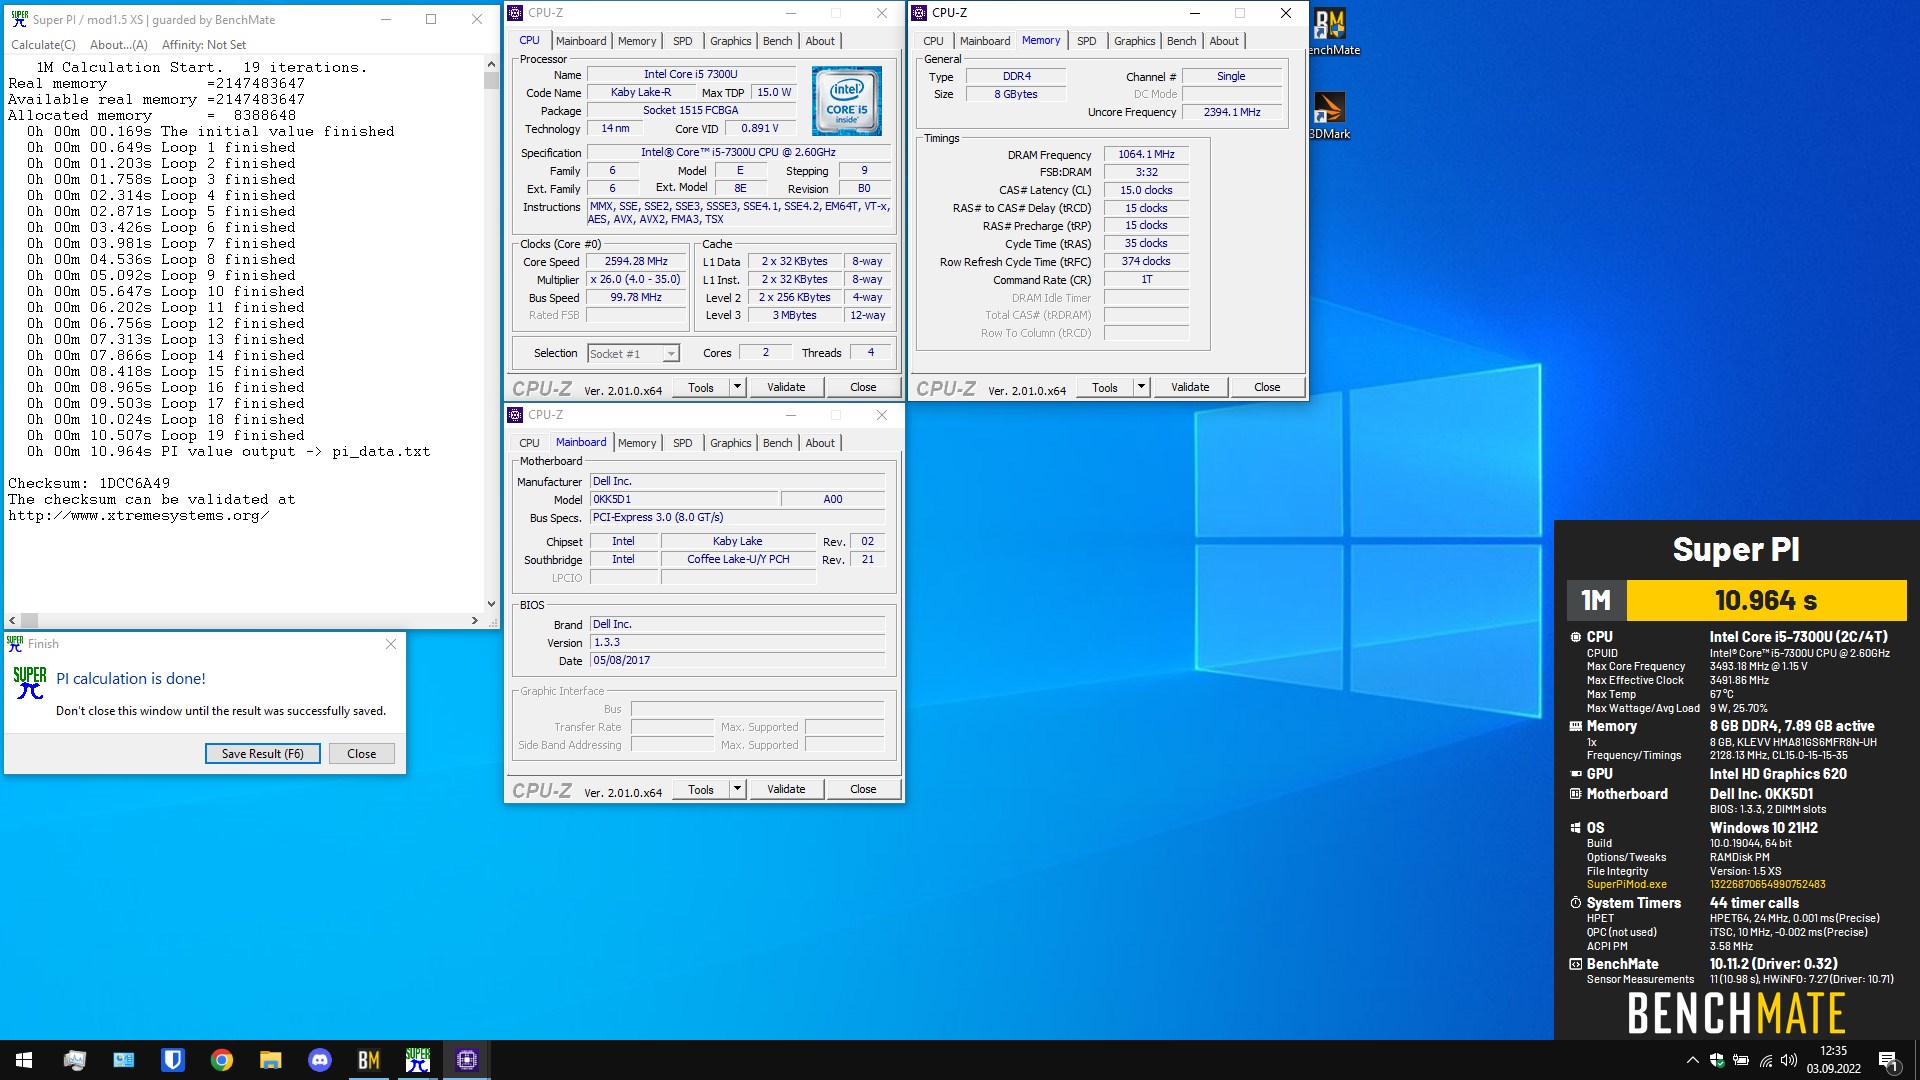Image resolution: width=1920 pixels, height=1080 pixels.
Task: Click Intel Core i5 logo in CPU-Z
Action: coord(846,100)
